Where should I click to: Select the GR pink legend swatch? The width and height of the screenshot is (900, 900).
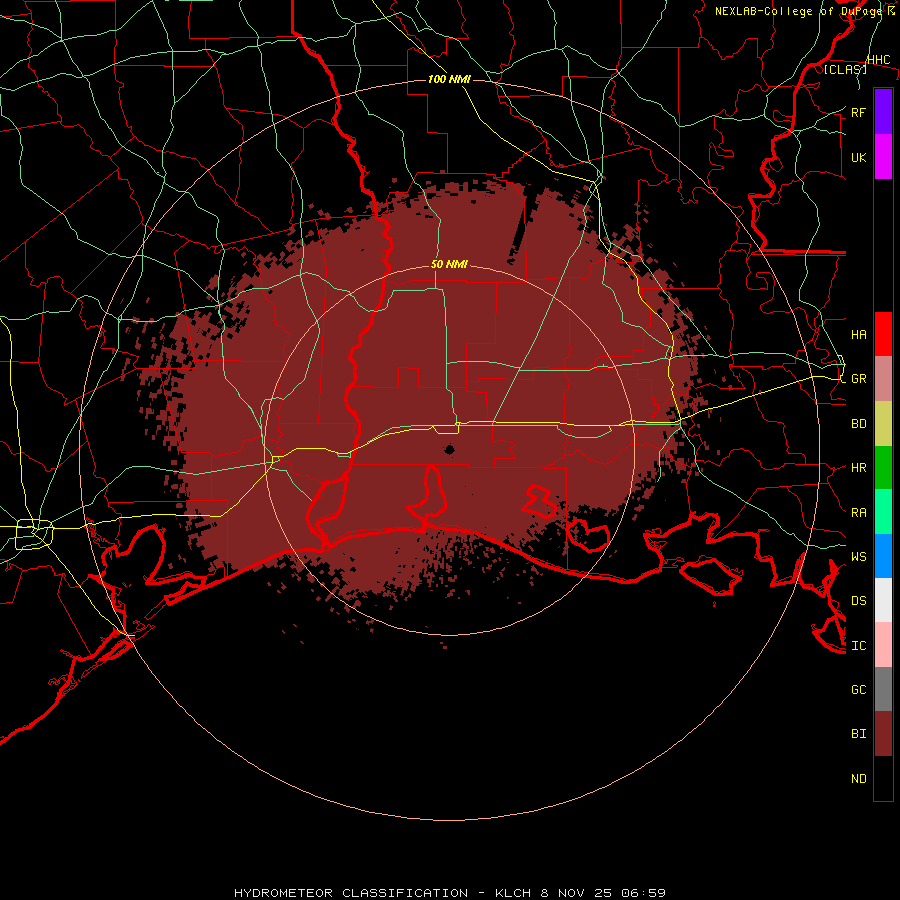pos(883,379)
